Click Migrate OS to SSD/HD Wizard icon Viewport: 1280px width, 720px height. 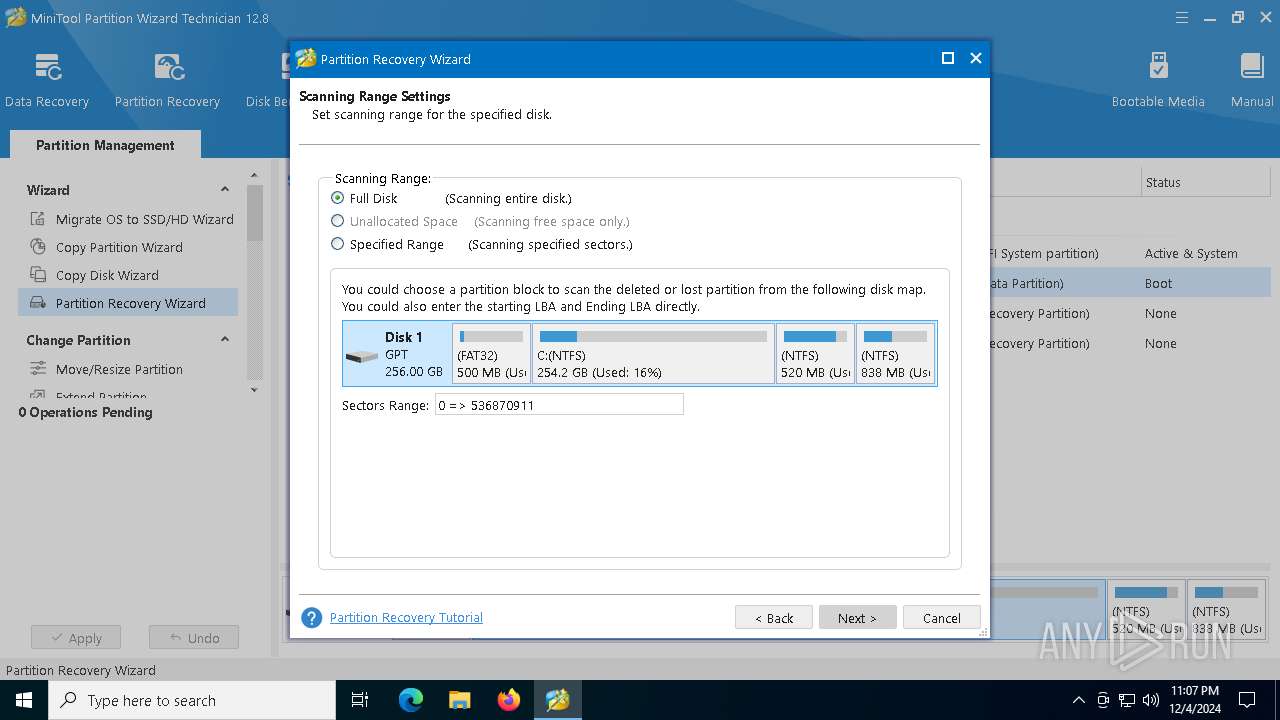coord(38,219)
